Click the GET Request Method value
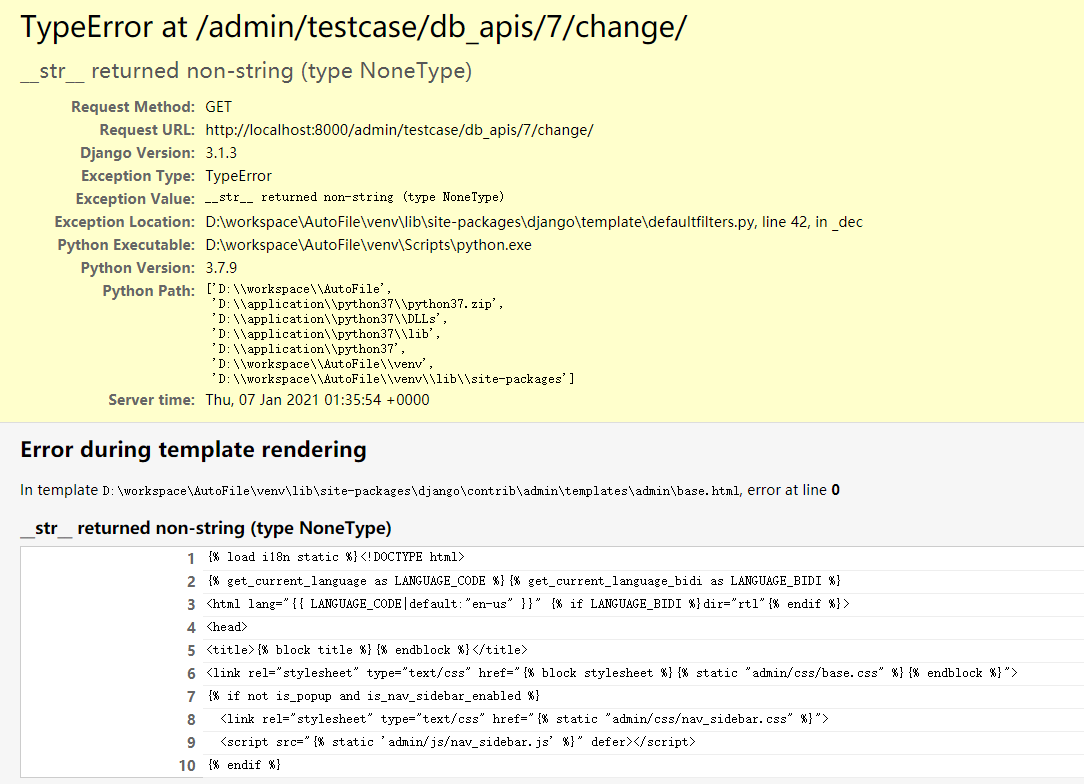Screen dimensions: 1084x784 click(217, 106)
